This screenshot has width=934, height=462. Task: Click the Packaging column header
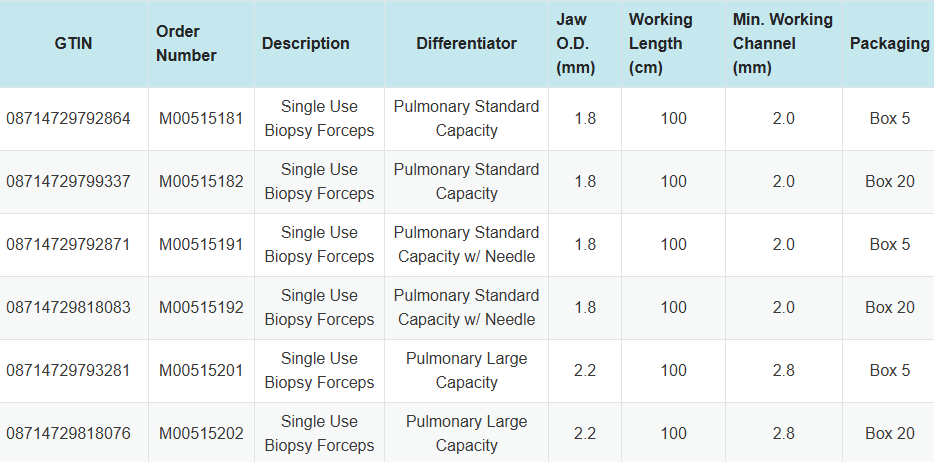[889, 44]
